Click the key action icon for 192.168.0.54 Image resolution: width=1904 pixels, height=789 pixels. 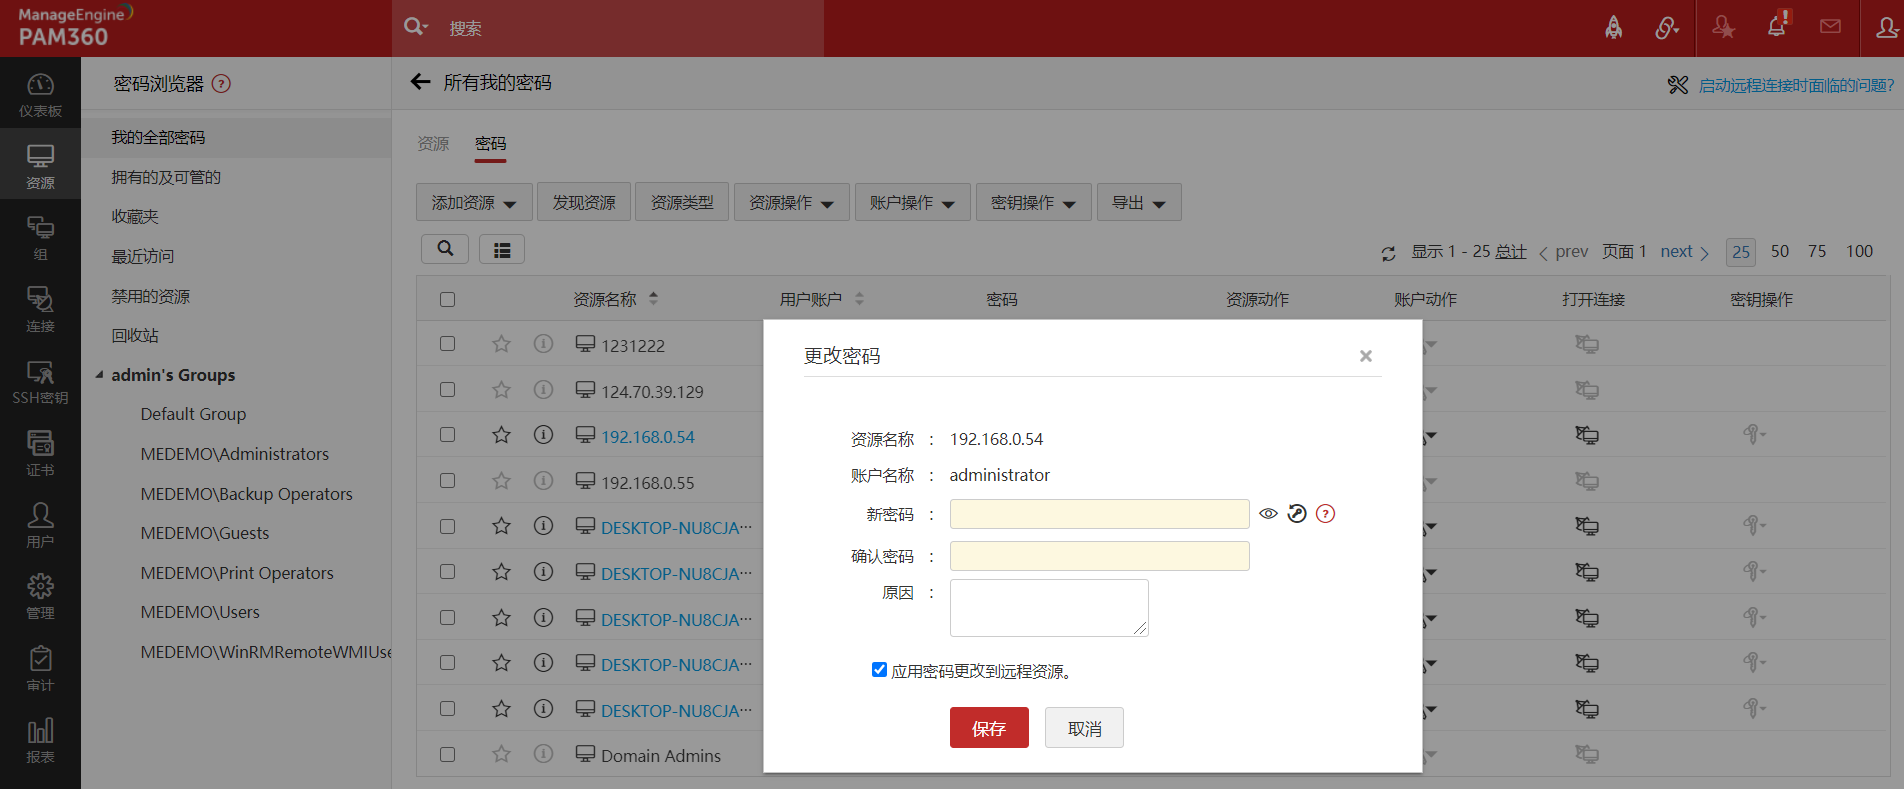[1754, 434]
